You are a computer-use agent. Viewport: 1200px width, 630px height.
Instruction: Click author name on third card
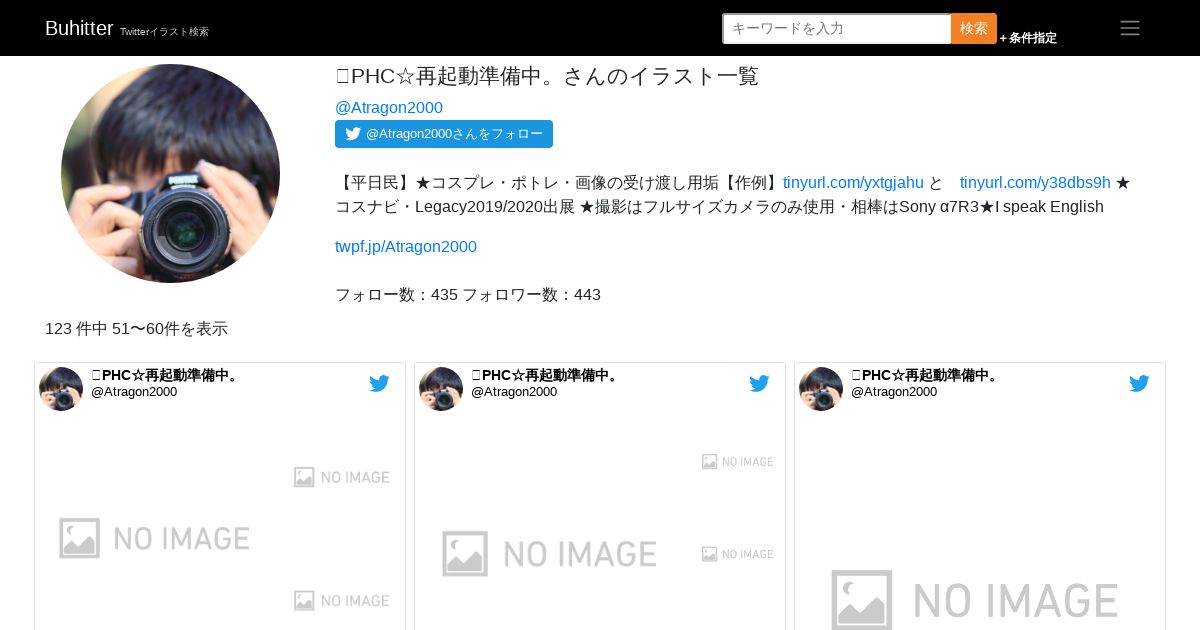tap(925, 375)
